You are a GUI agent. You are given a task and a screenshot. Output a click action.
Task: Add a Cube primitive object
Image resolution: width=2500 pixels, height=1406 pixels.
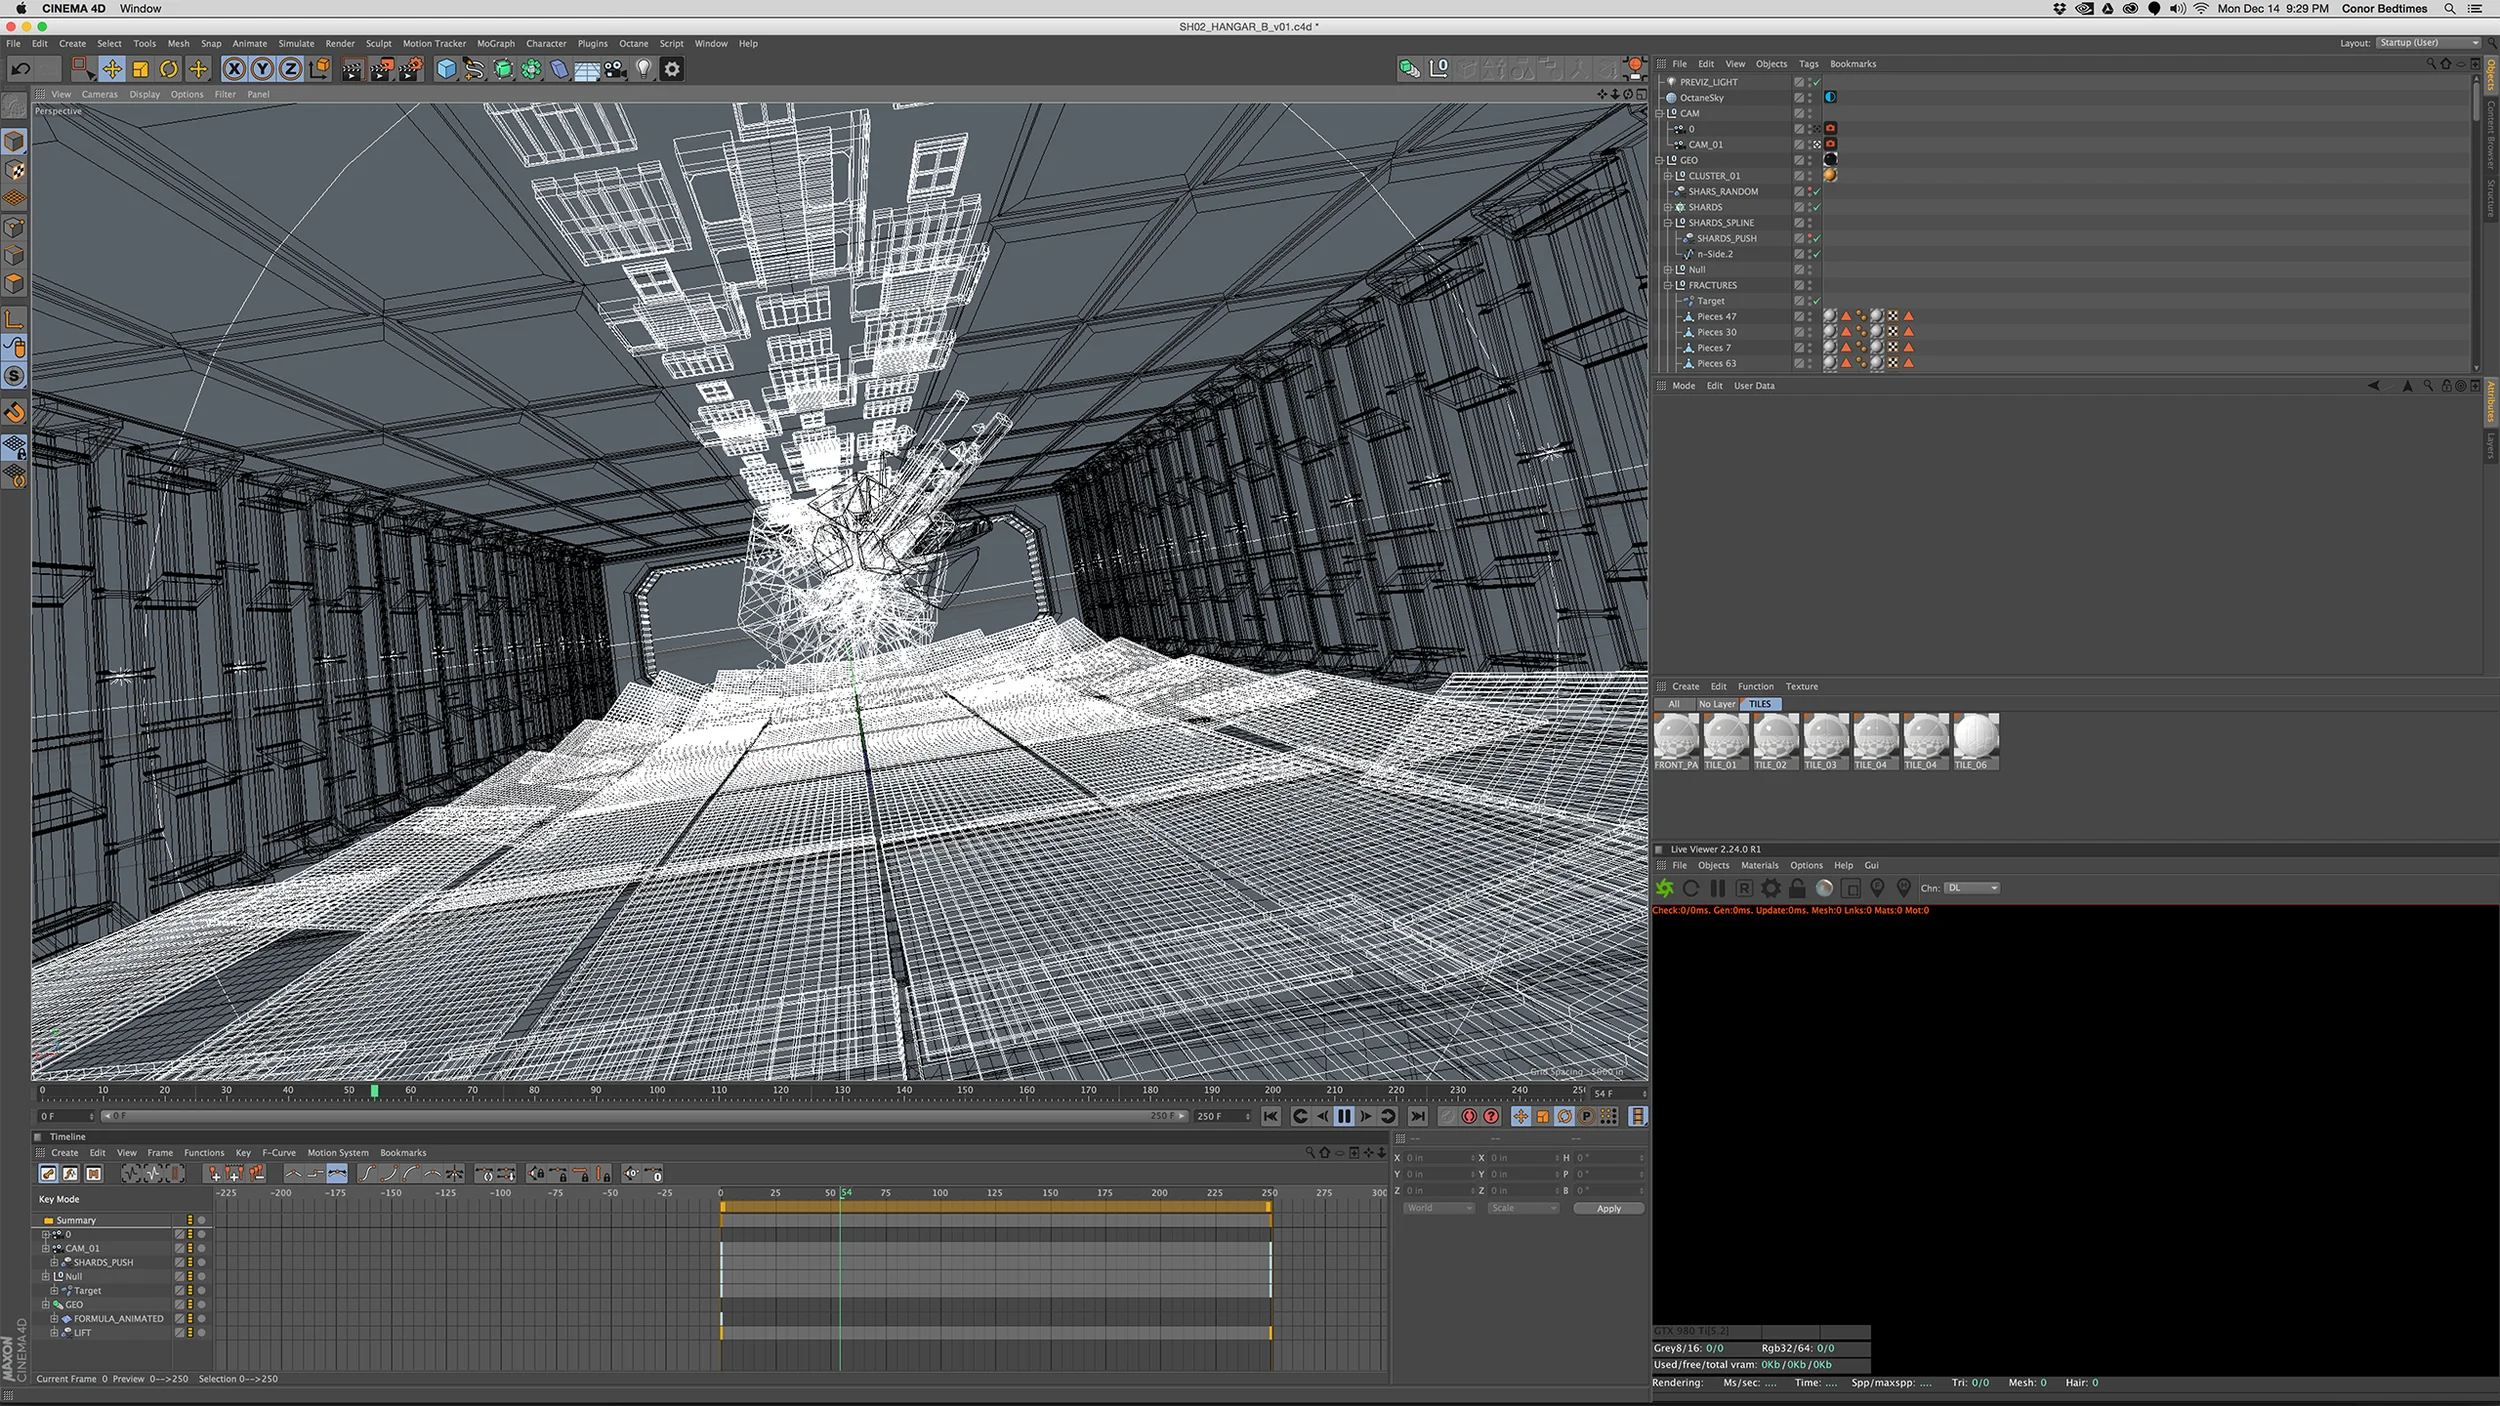point(446,69)
